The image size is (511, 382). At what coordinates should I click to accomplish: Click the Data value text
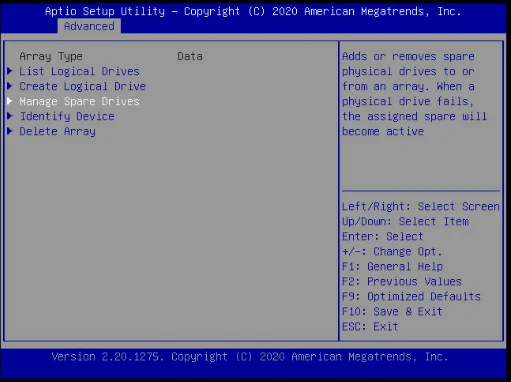(x=190, y=56)
